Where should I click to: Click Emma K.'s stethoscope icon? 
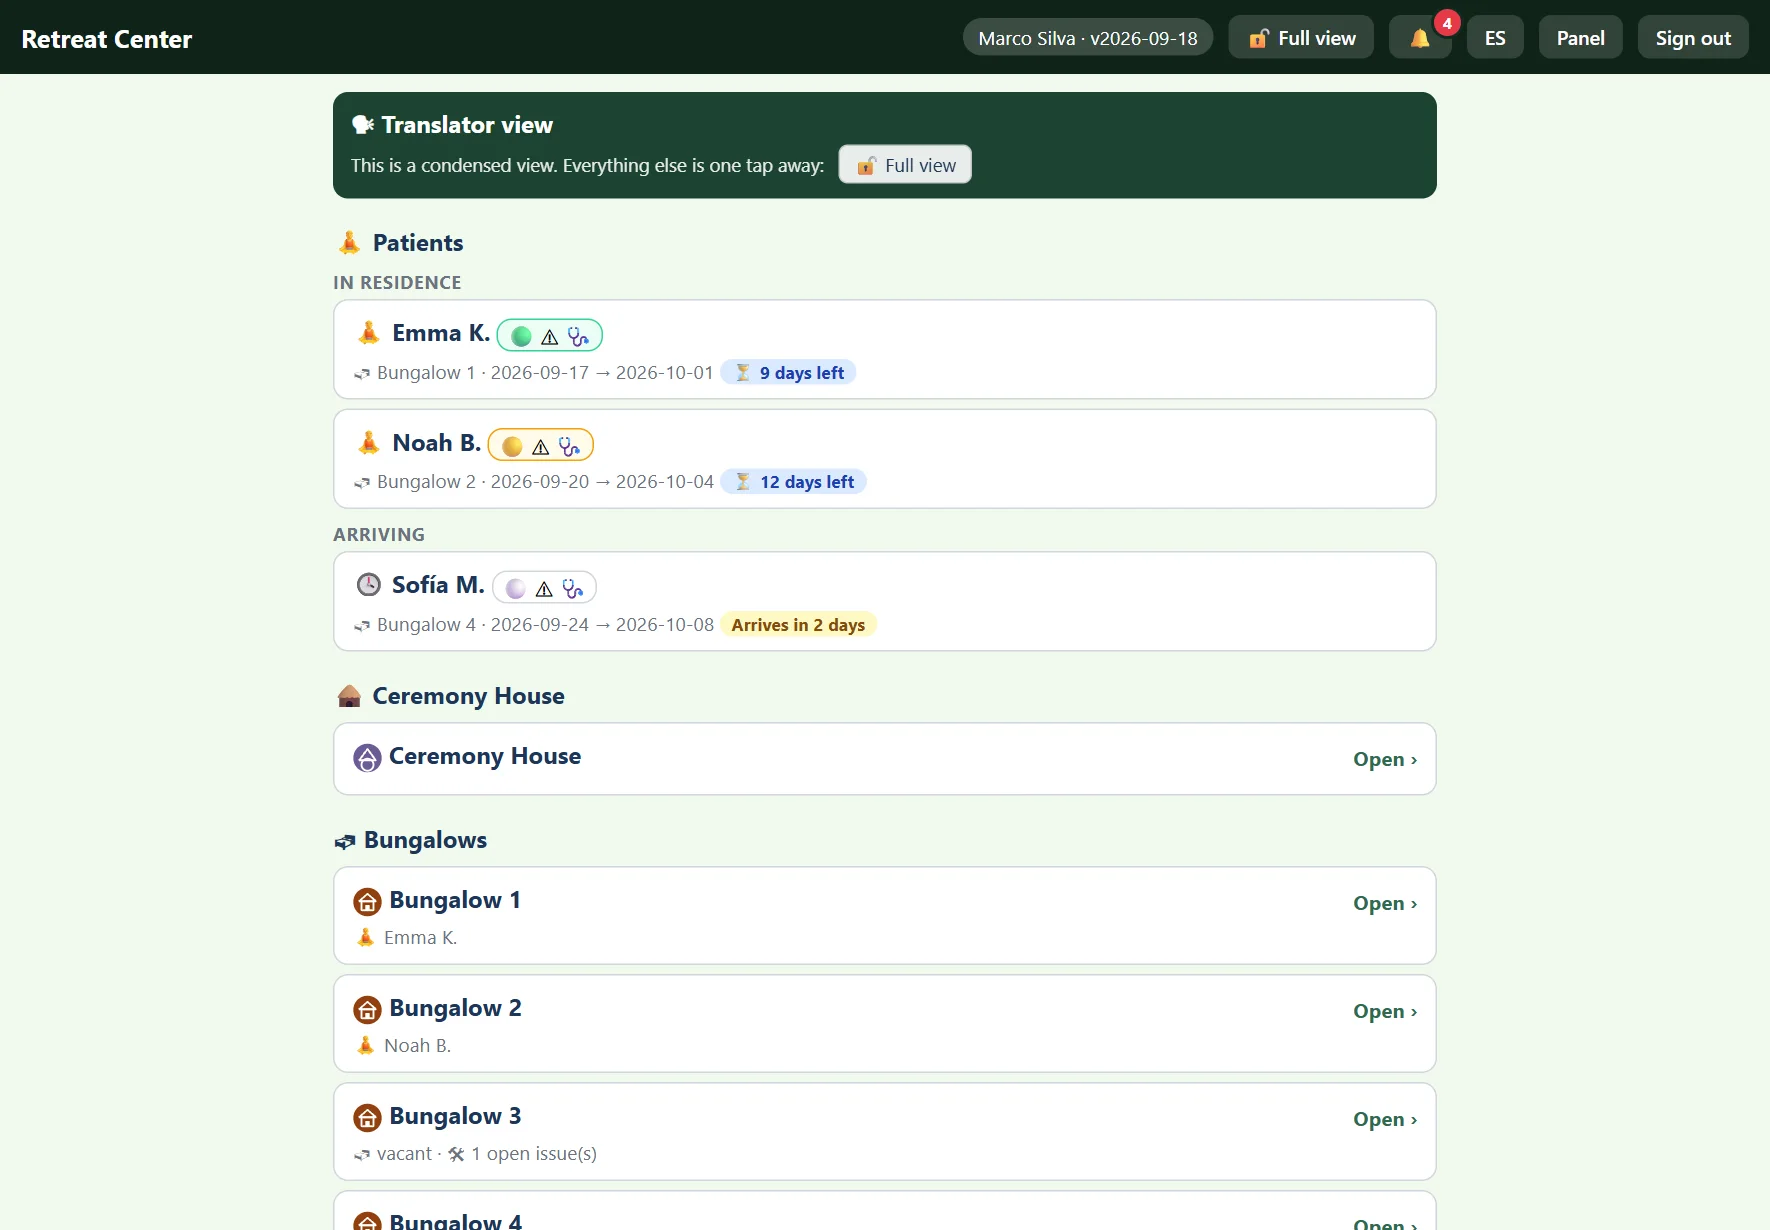coord(578,337)
